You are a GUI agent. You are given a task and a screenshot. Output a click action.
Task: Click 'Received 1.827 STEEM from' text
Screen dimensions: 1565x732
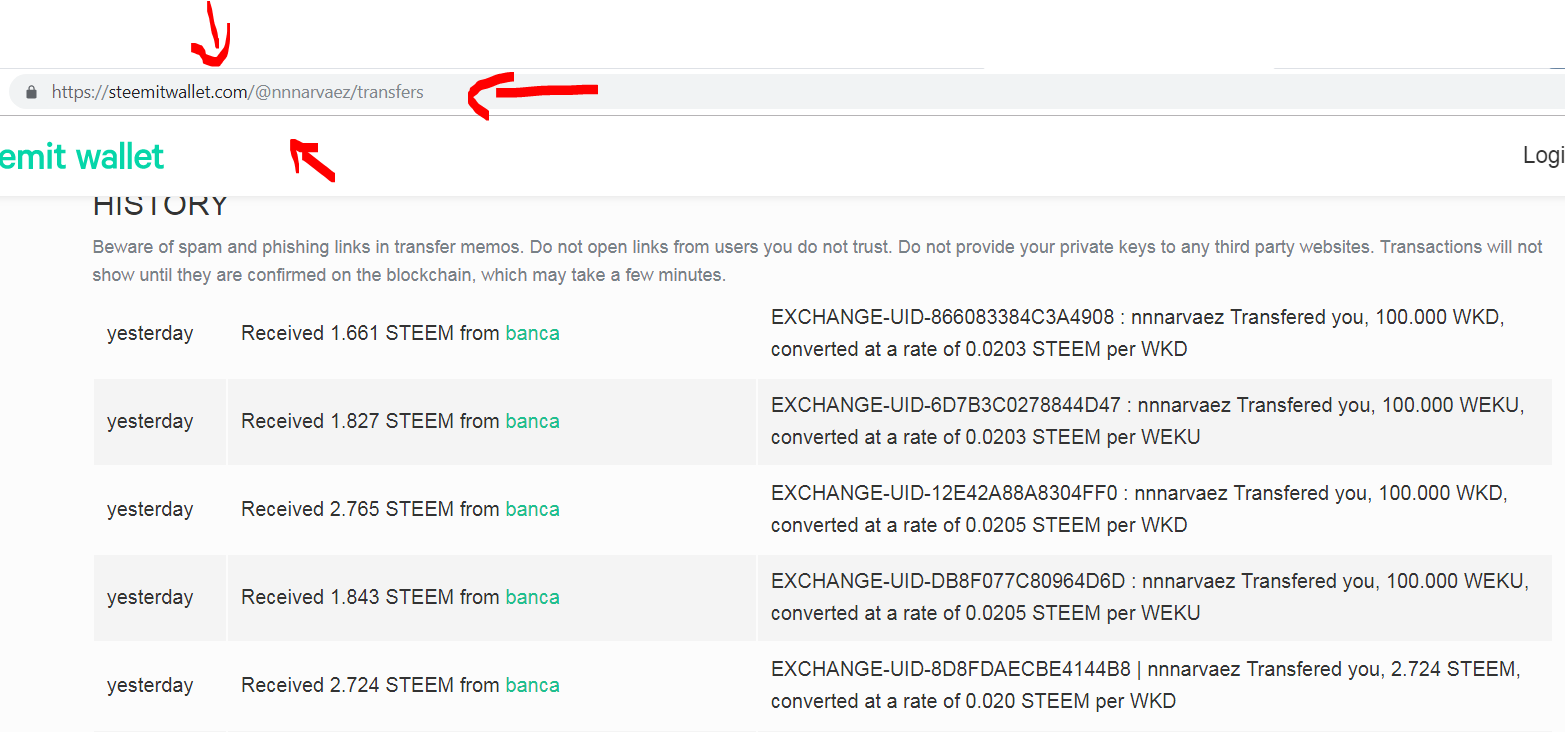tap(370, 421)
